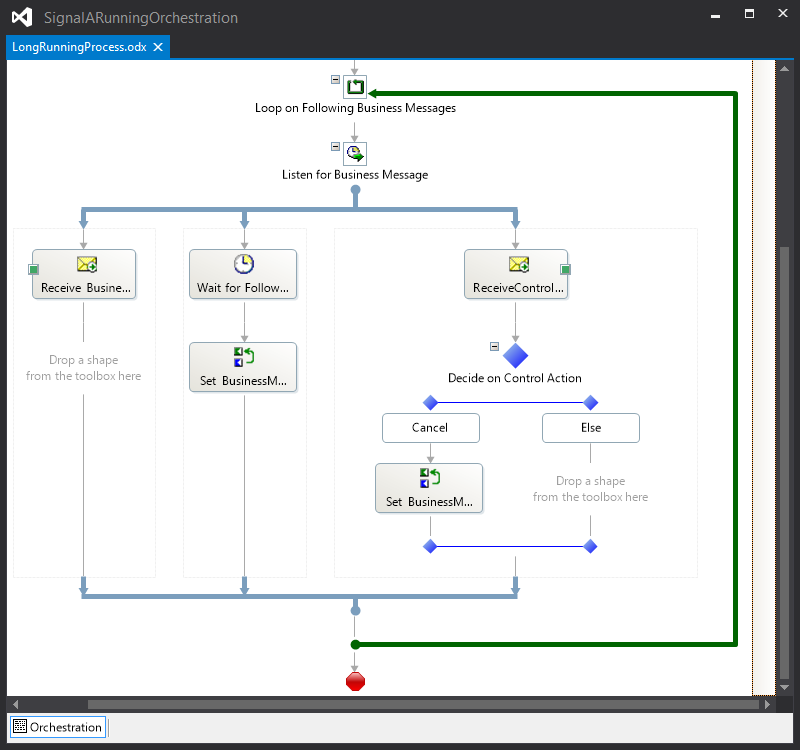Click the bottom-right blue decision merge diamond

click(591, 546)
